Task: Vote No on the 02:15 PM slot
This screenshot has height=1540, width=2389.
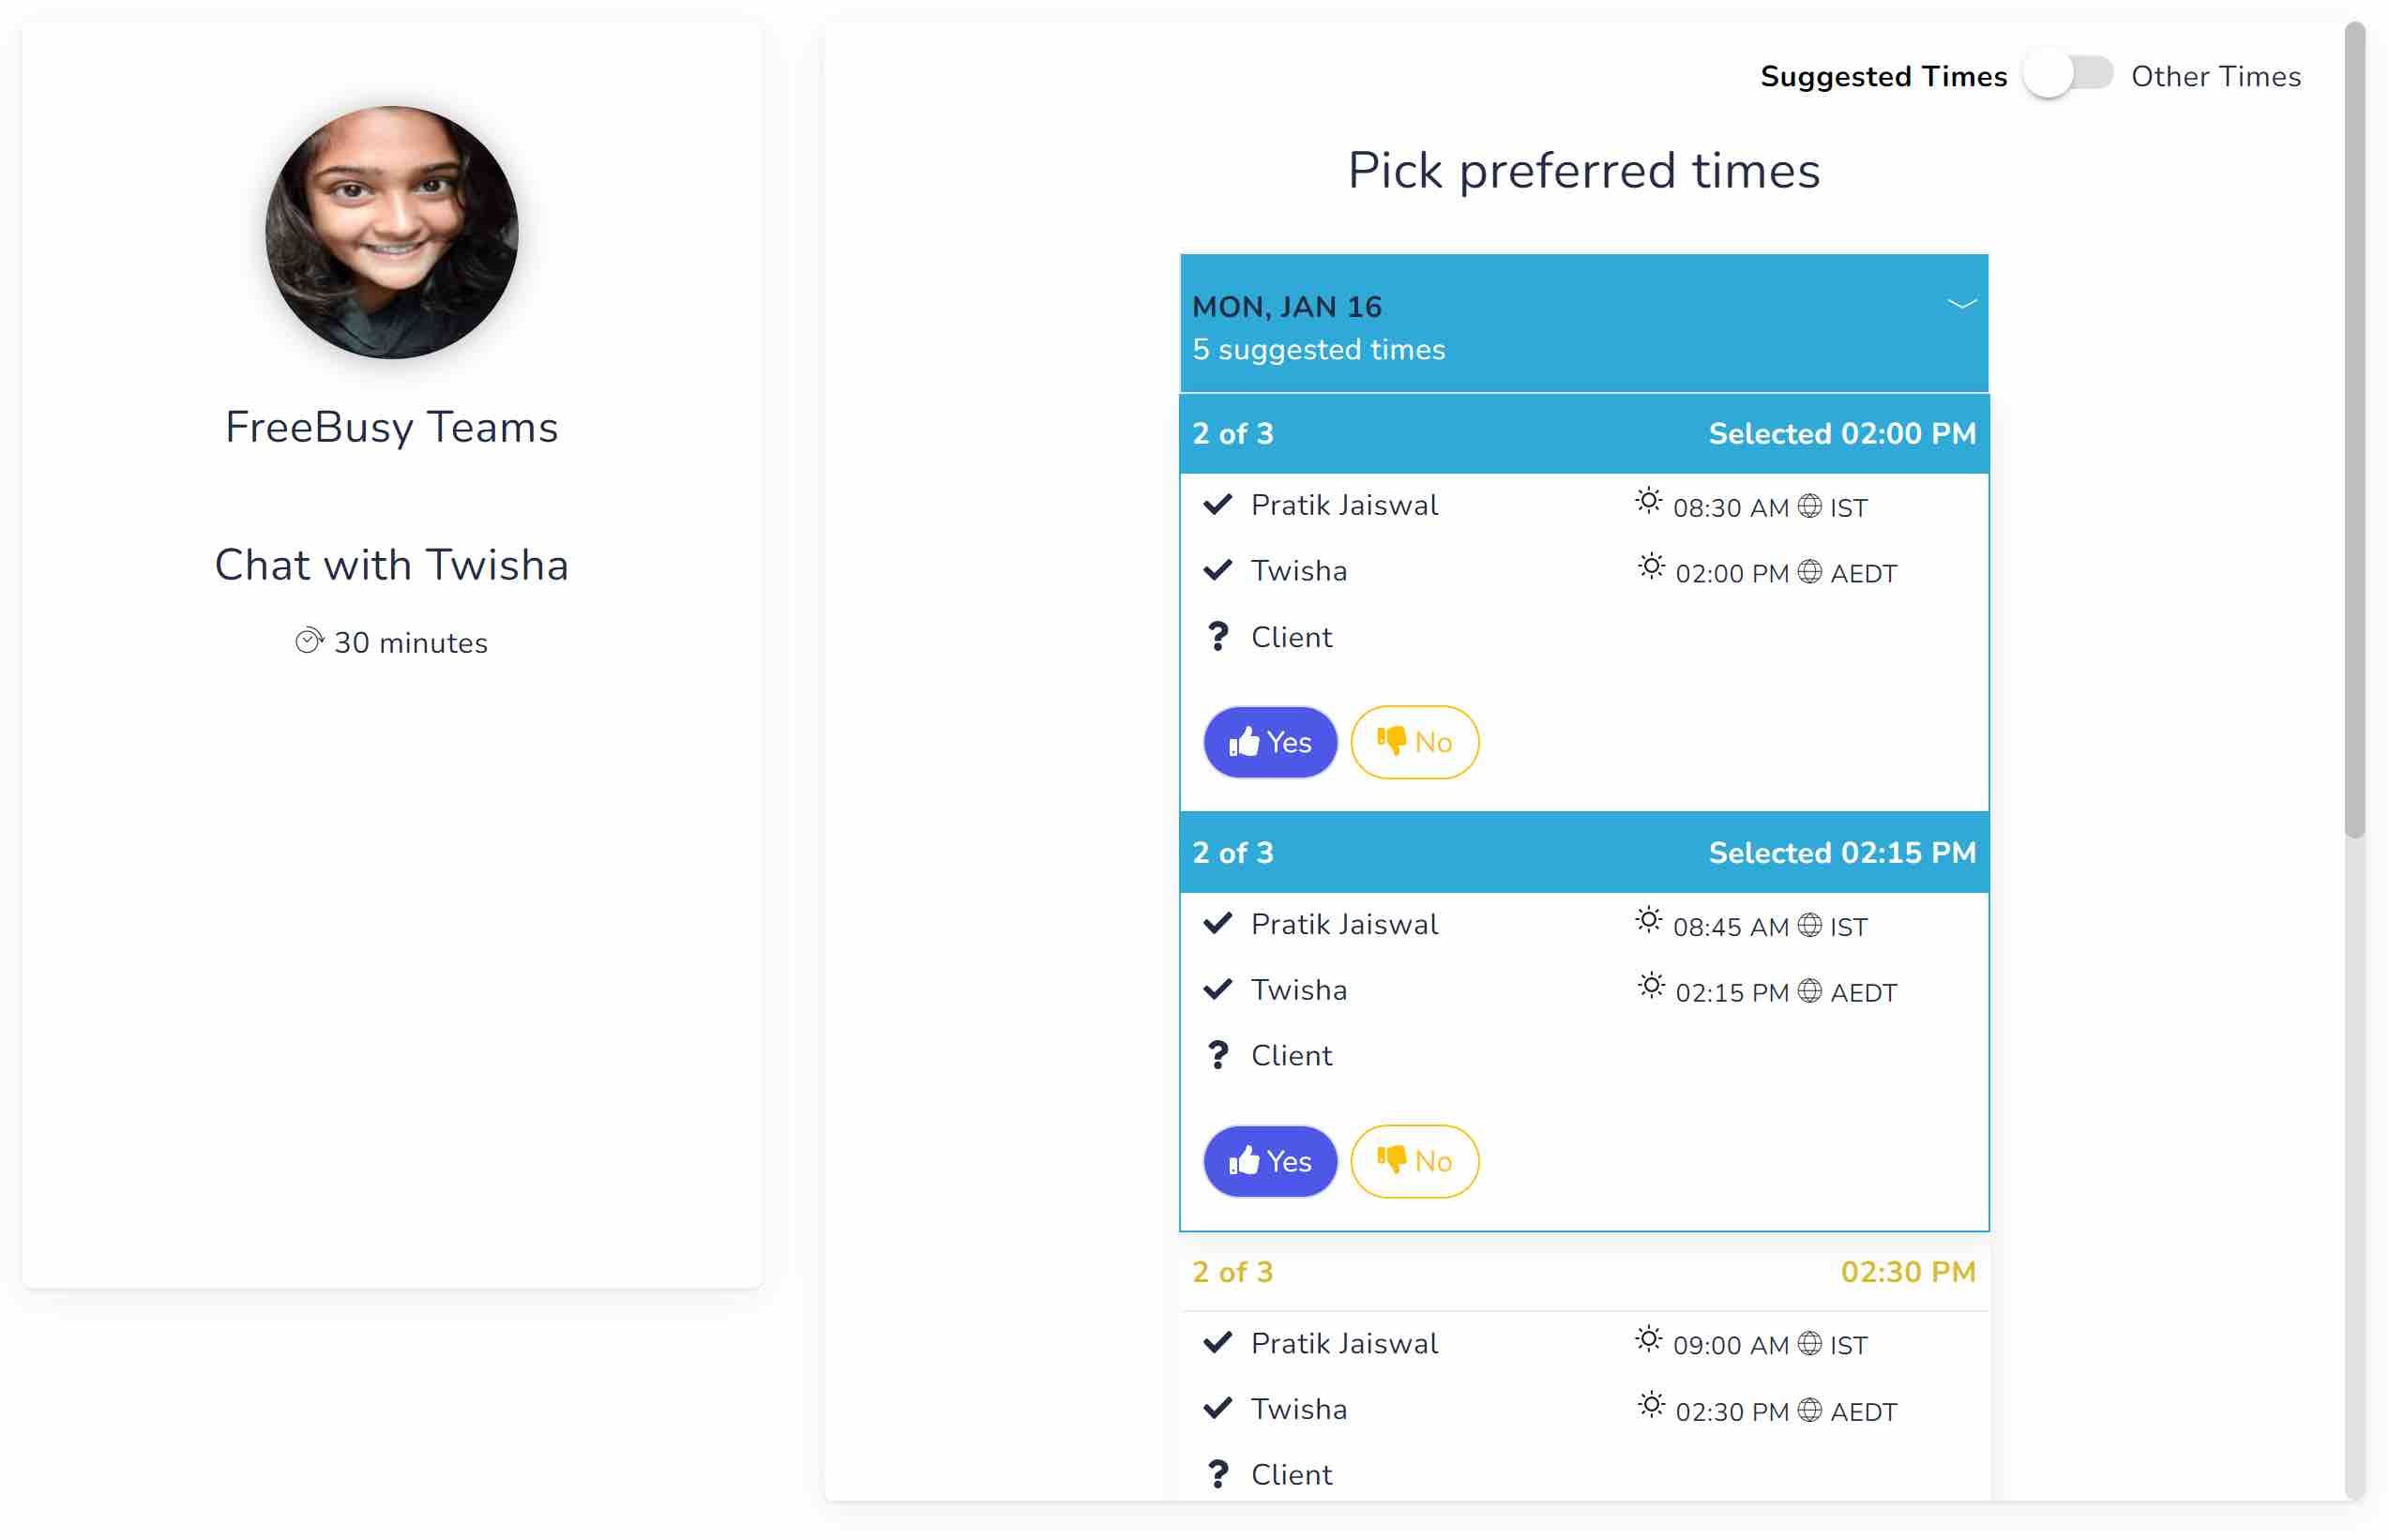Action: point(1413,1161)
